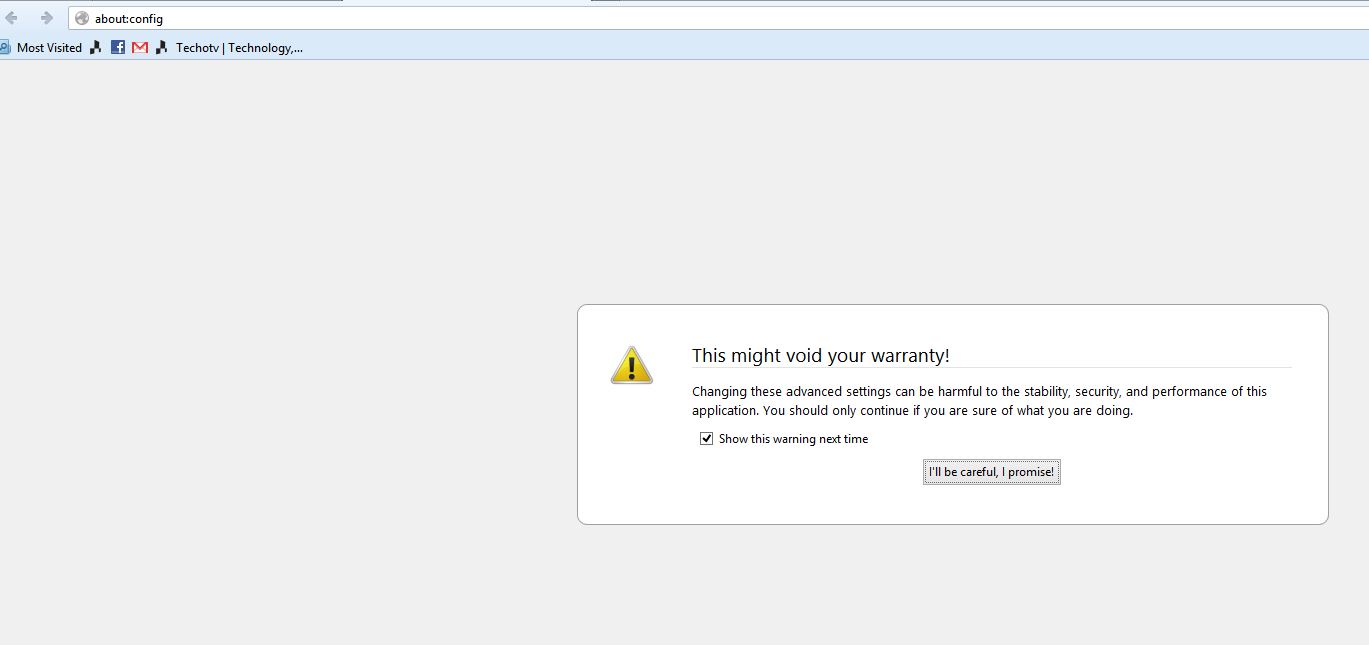The image size is (1369, 645).
Task: Click the 'This might void your warranty!' heading
Action: [821, 355]
